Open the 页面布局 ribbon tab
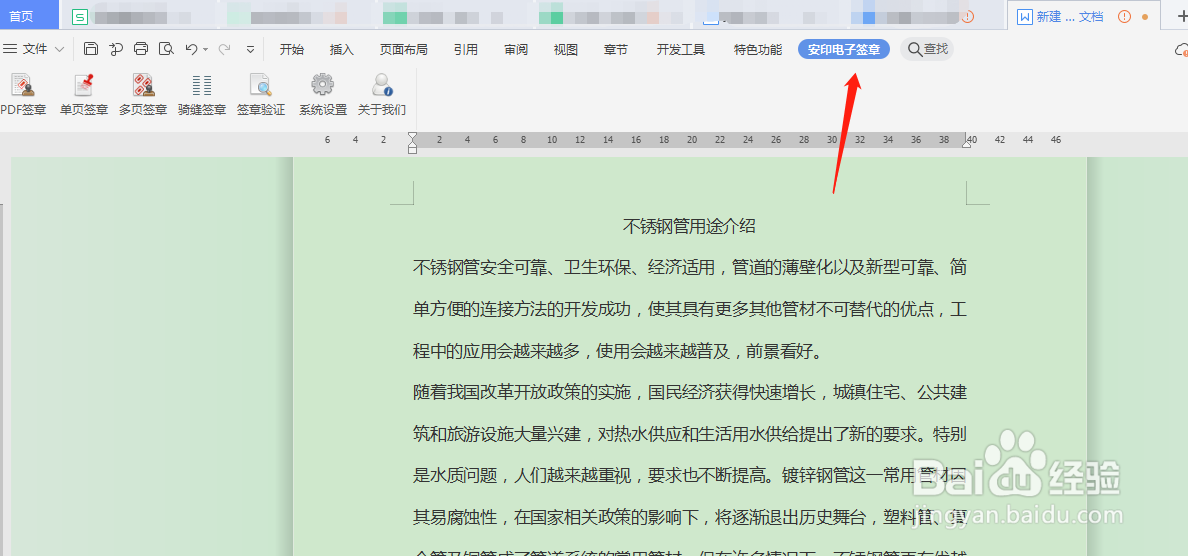This screenshot has width=1188, height=556. point(404,49)
